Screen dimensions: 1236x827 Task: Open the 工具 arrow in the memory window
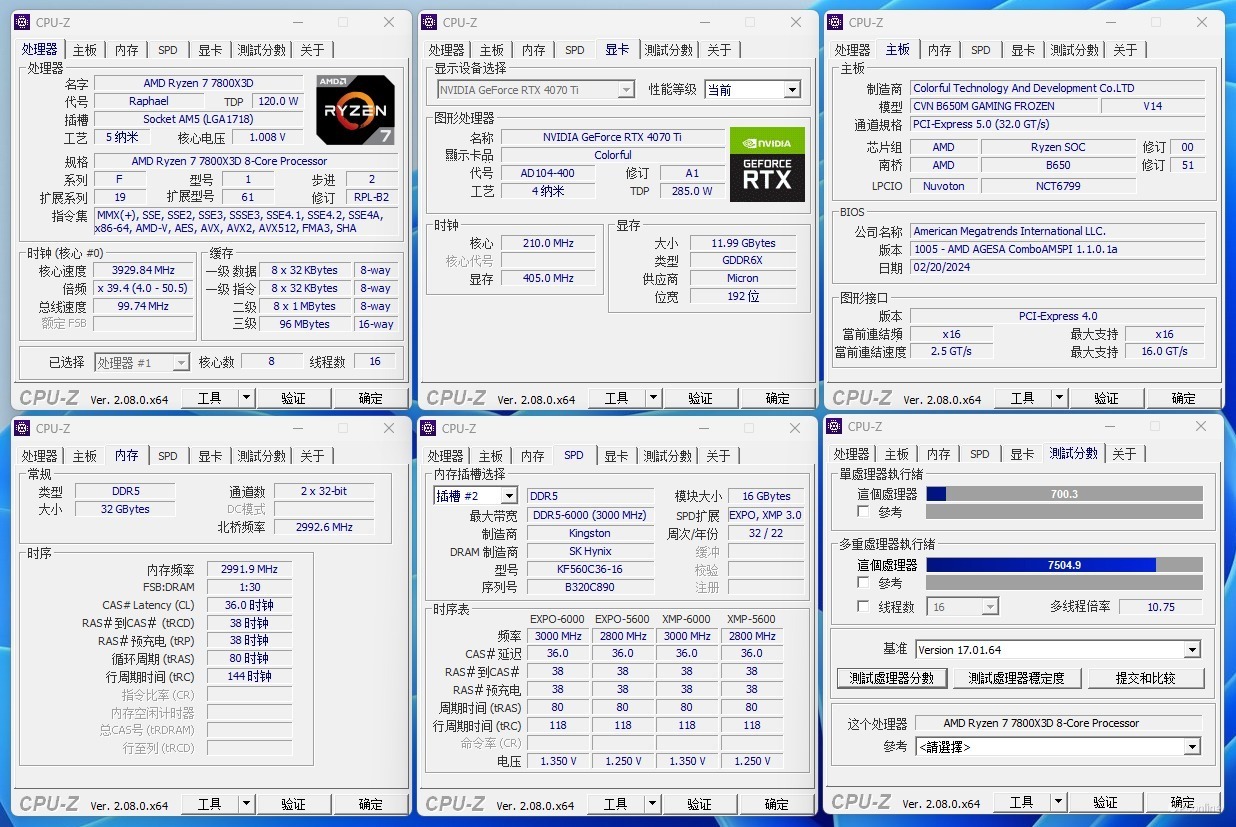point(246,803)
